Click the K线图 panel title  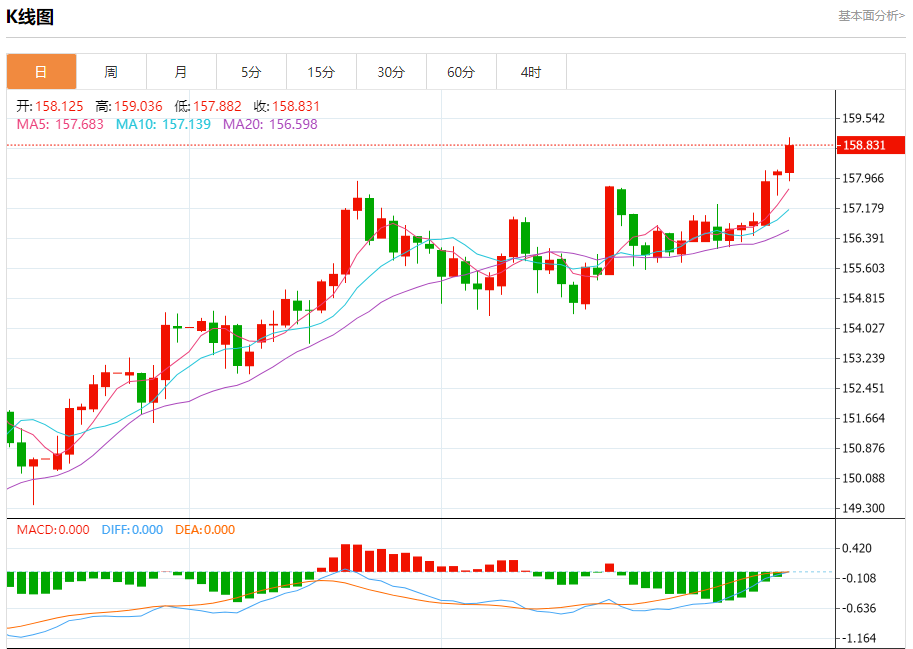pyautogui.click(x=31, y=17)
